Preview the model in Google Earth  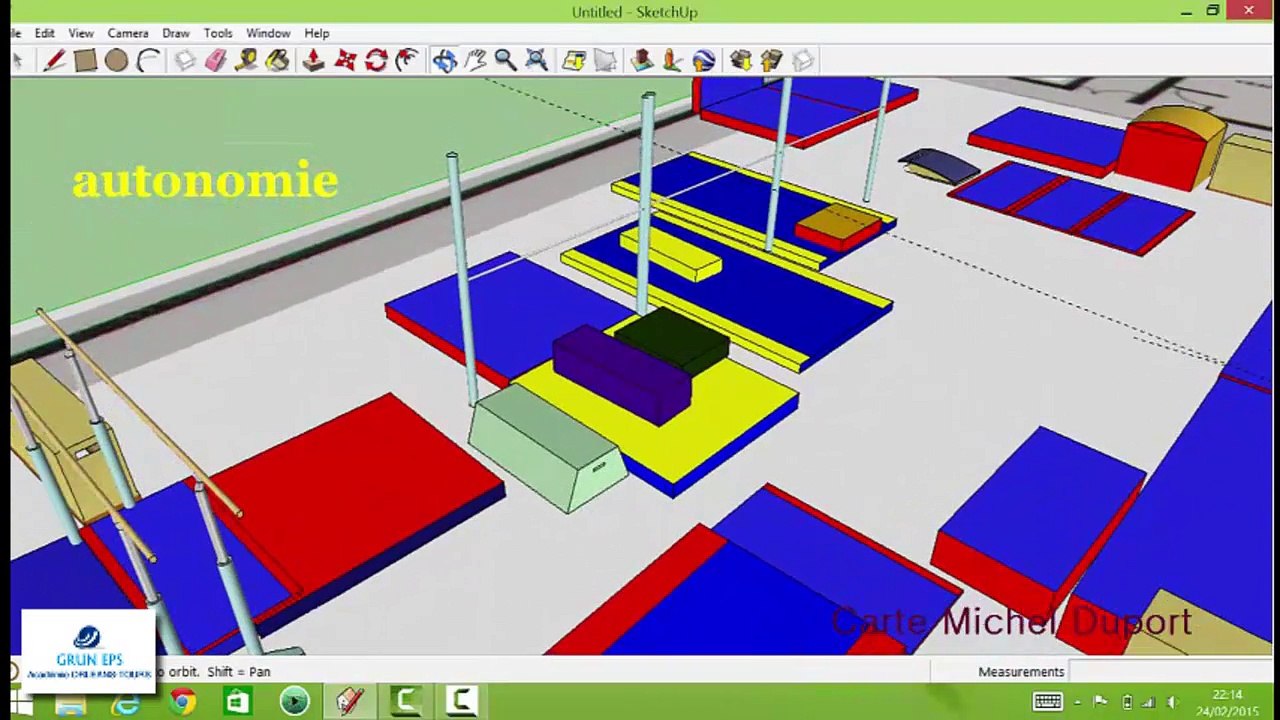704,61
